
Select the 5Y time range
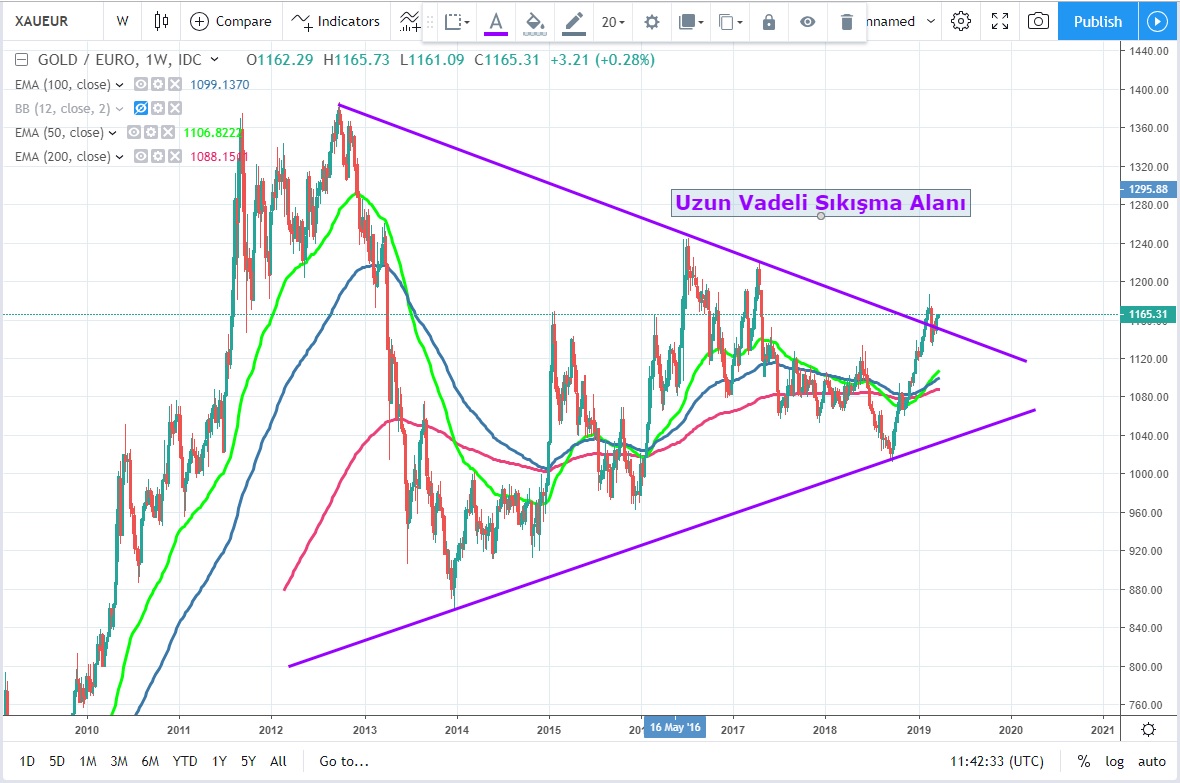[x=248, y=761]
